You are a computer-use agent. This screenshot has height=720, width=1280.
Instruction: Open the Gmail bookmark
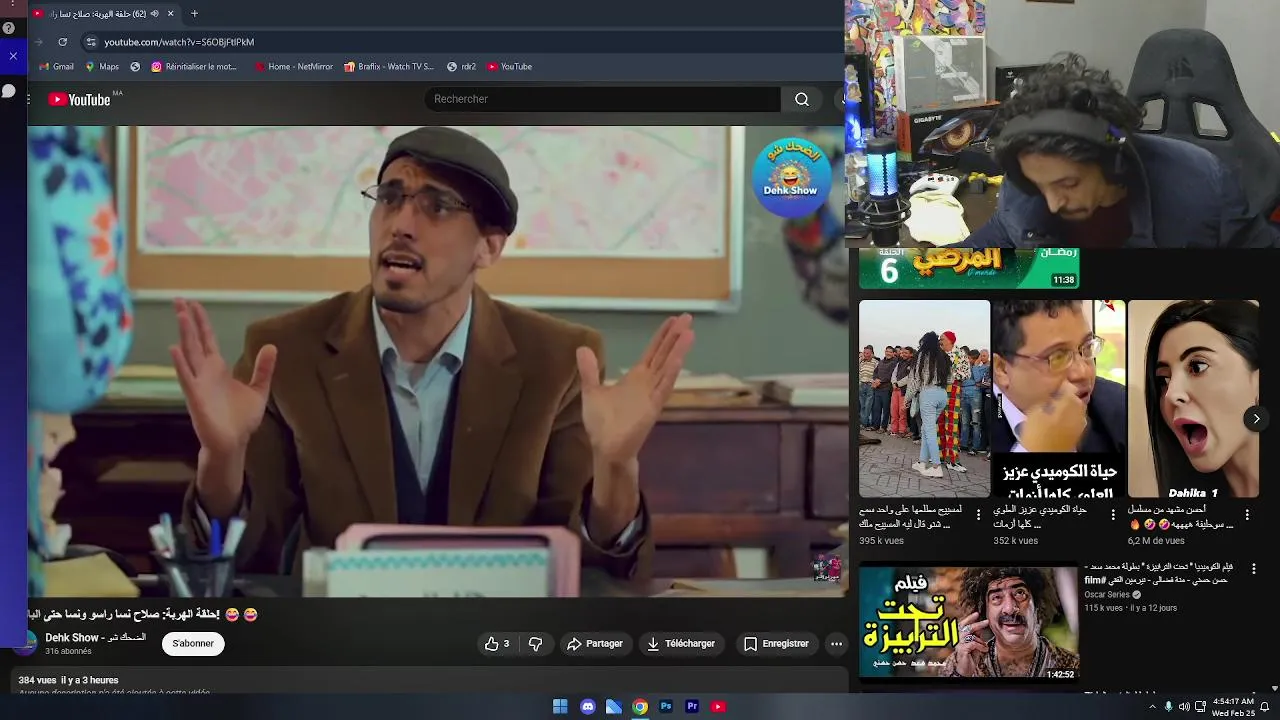pos(56,67)
